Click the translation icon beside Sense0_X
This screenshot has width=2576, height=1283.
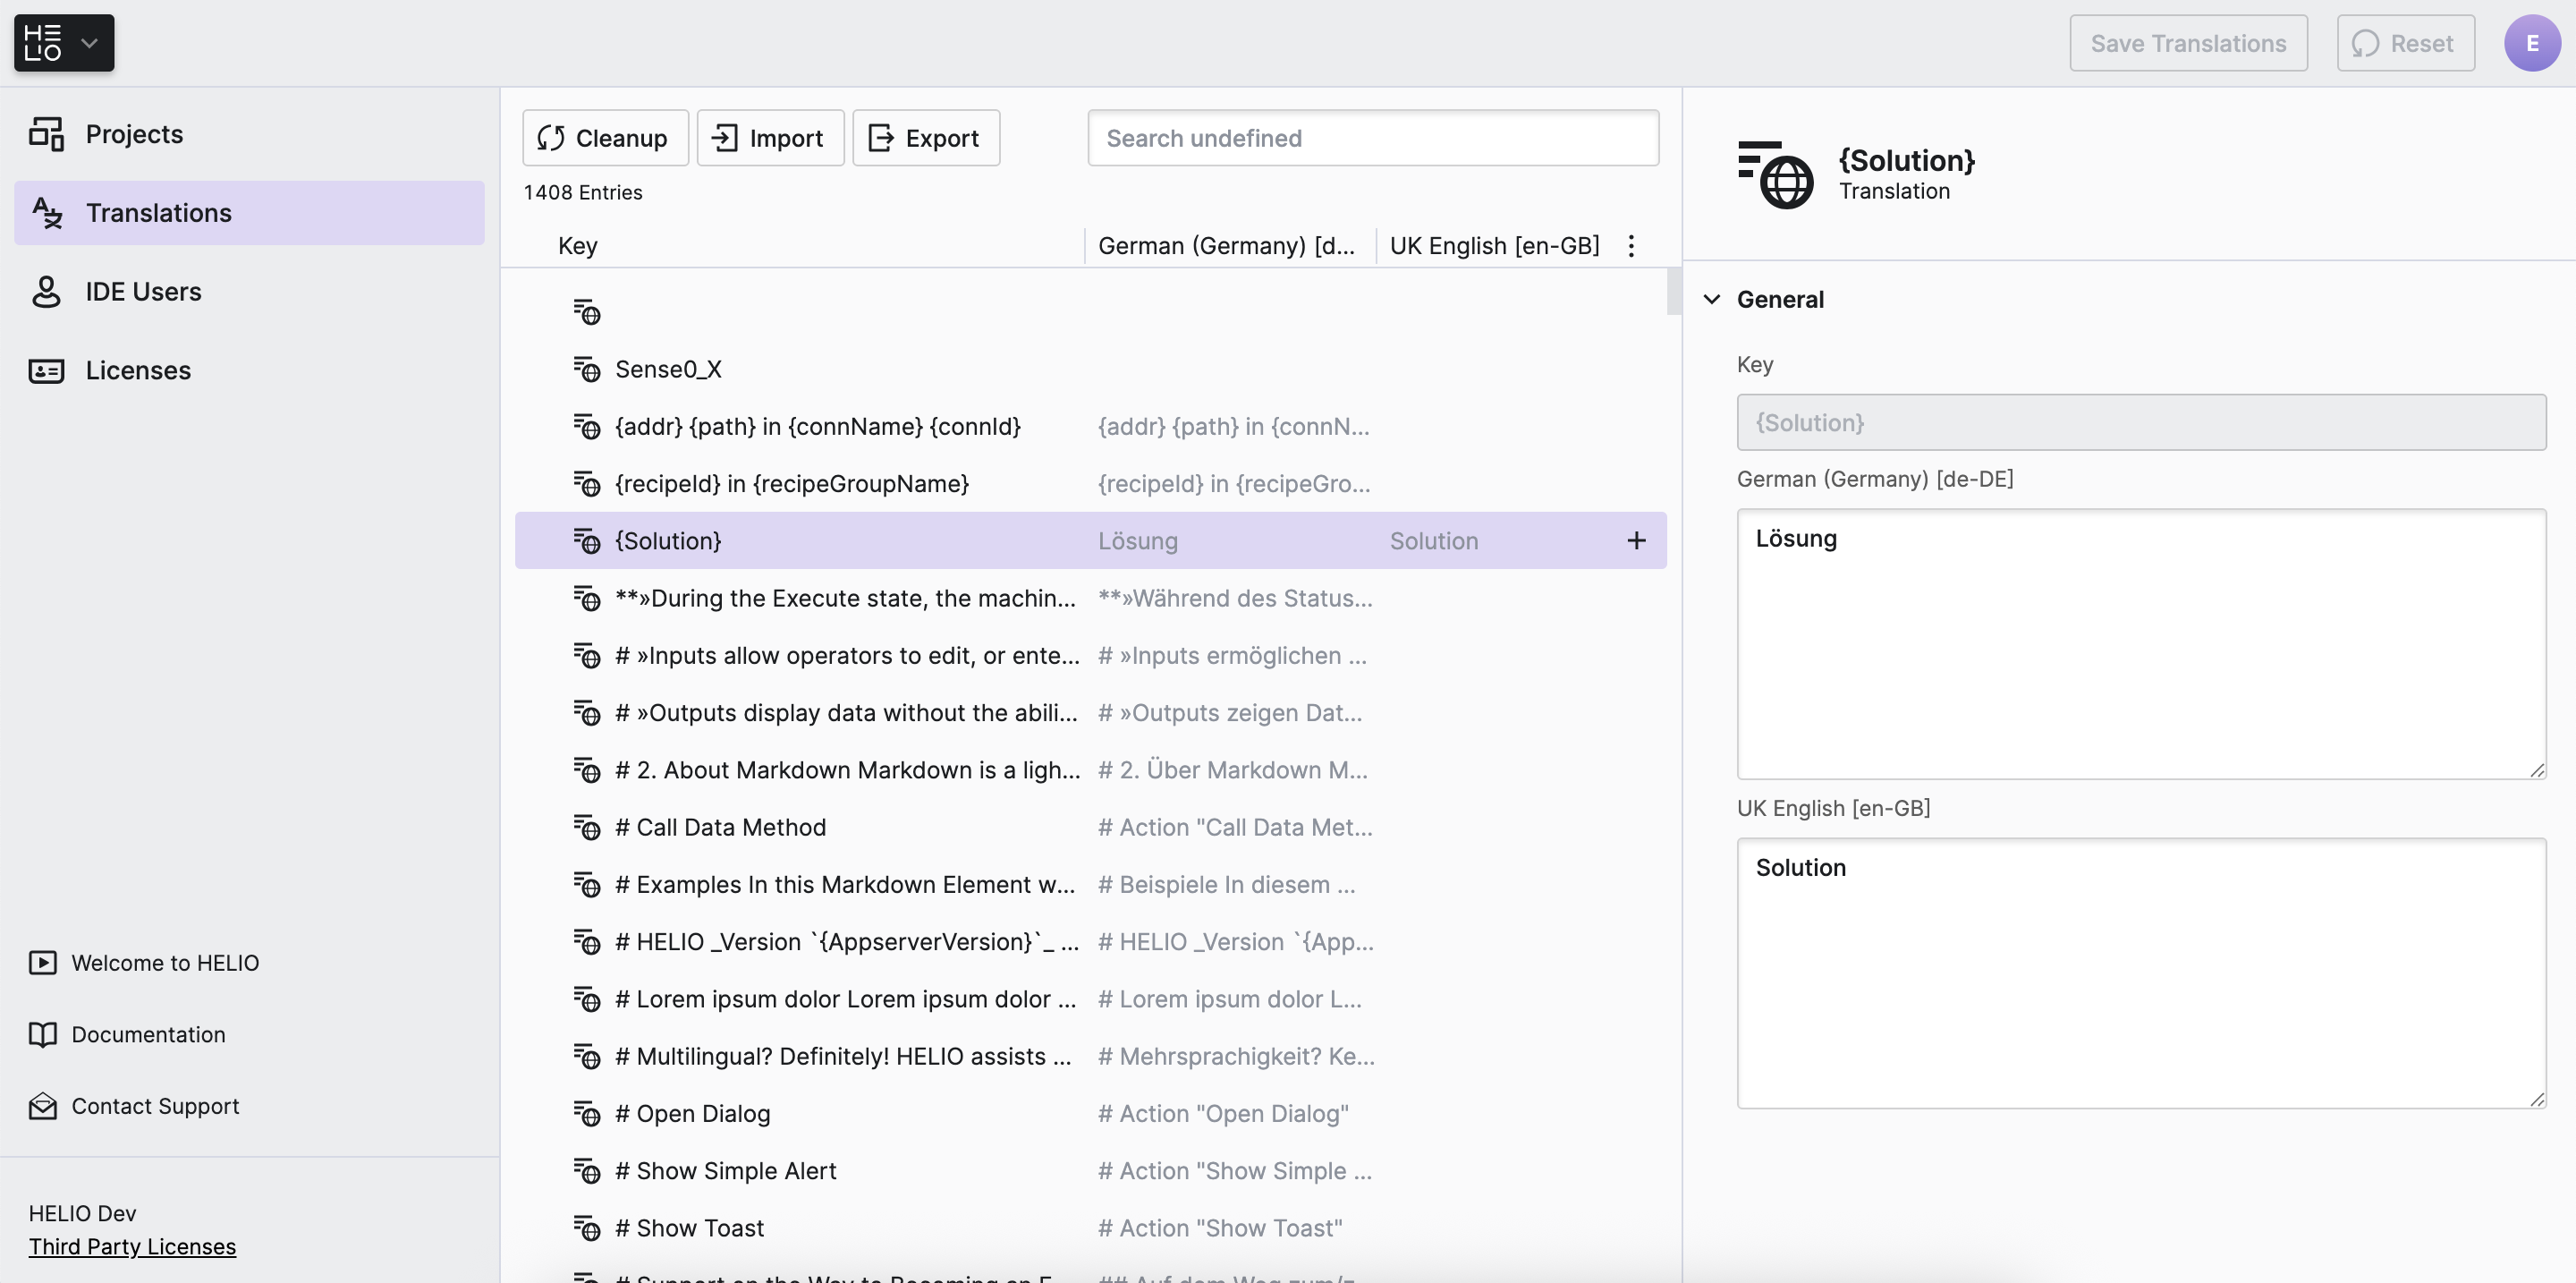tap(587, 370)
